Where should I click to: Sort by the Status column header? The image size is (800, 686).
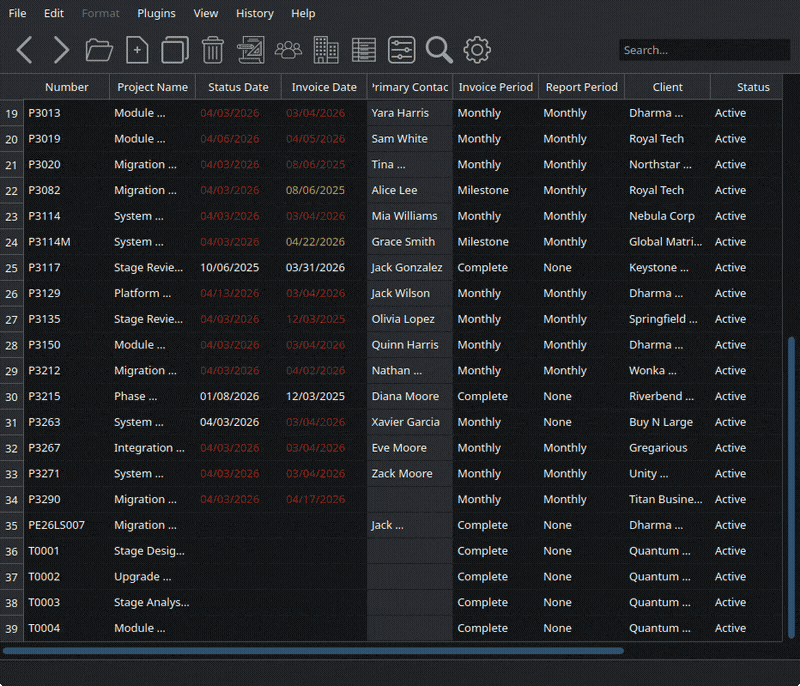click(x=747, y=87)
